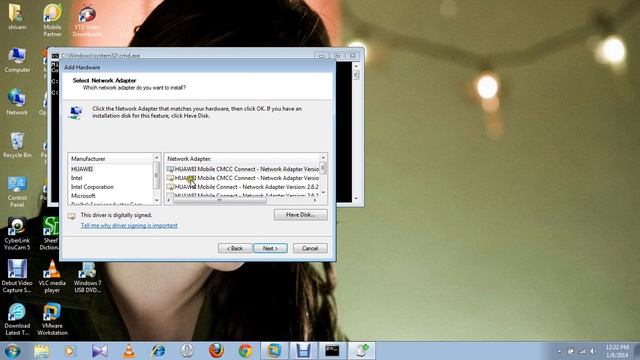Open the shivam folder on the desktop

click(x=17, y=17)
